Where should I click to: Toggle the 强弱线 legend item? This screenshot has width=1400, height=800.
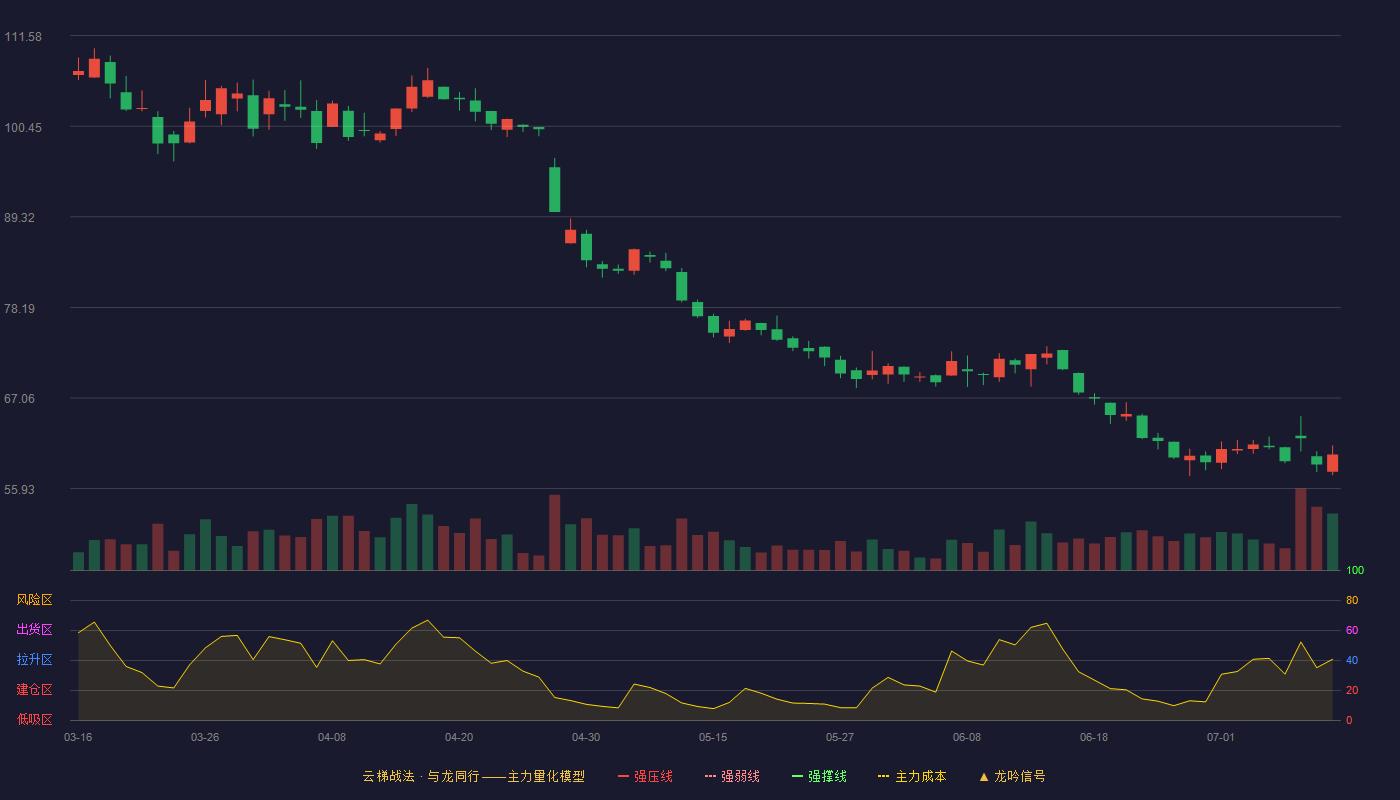tap(732, 776)
